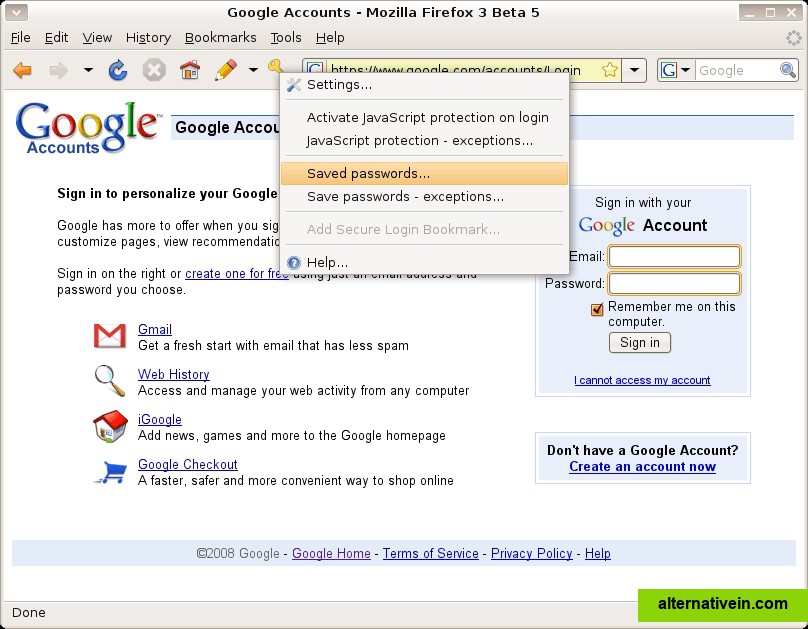Open the back/forward history dropdown arrow
This screenshot has height=629, width=808.
tap(88, 70)
